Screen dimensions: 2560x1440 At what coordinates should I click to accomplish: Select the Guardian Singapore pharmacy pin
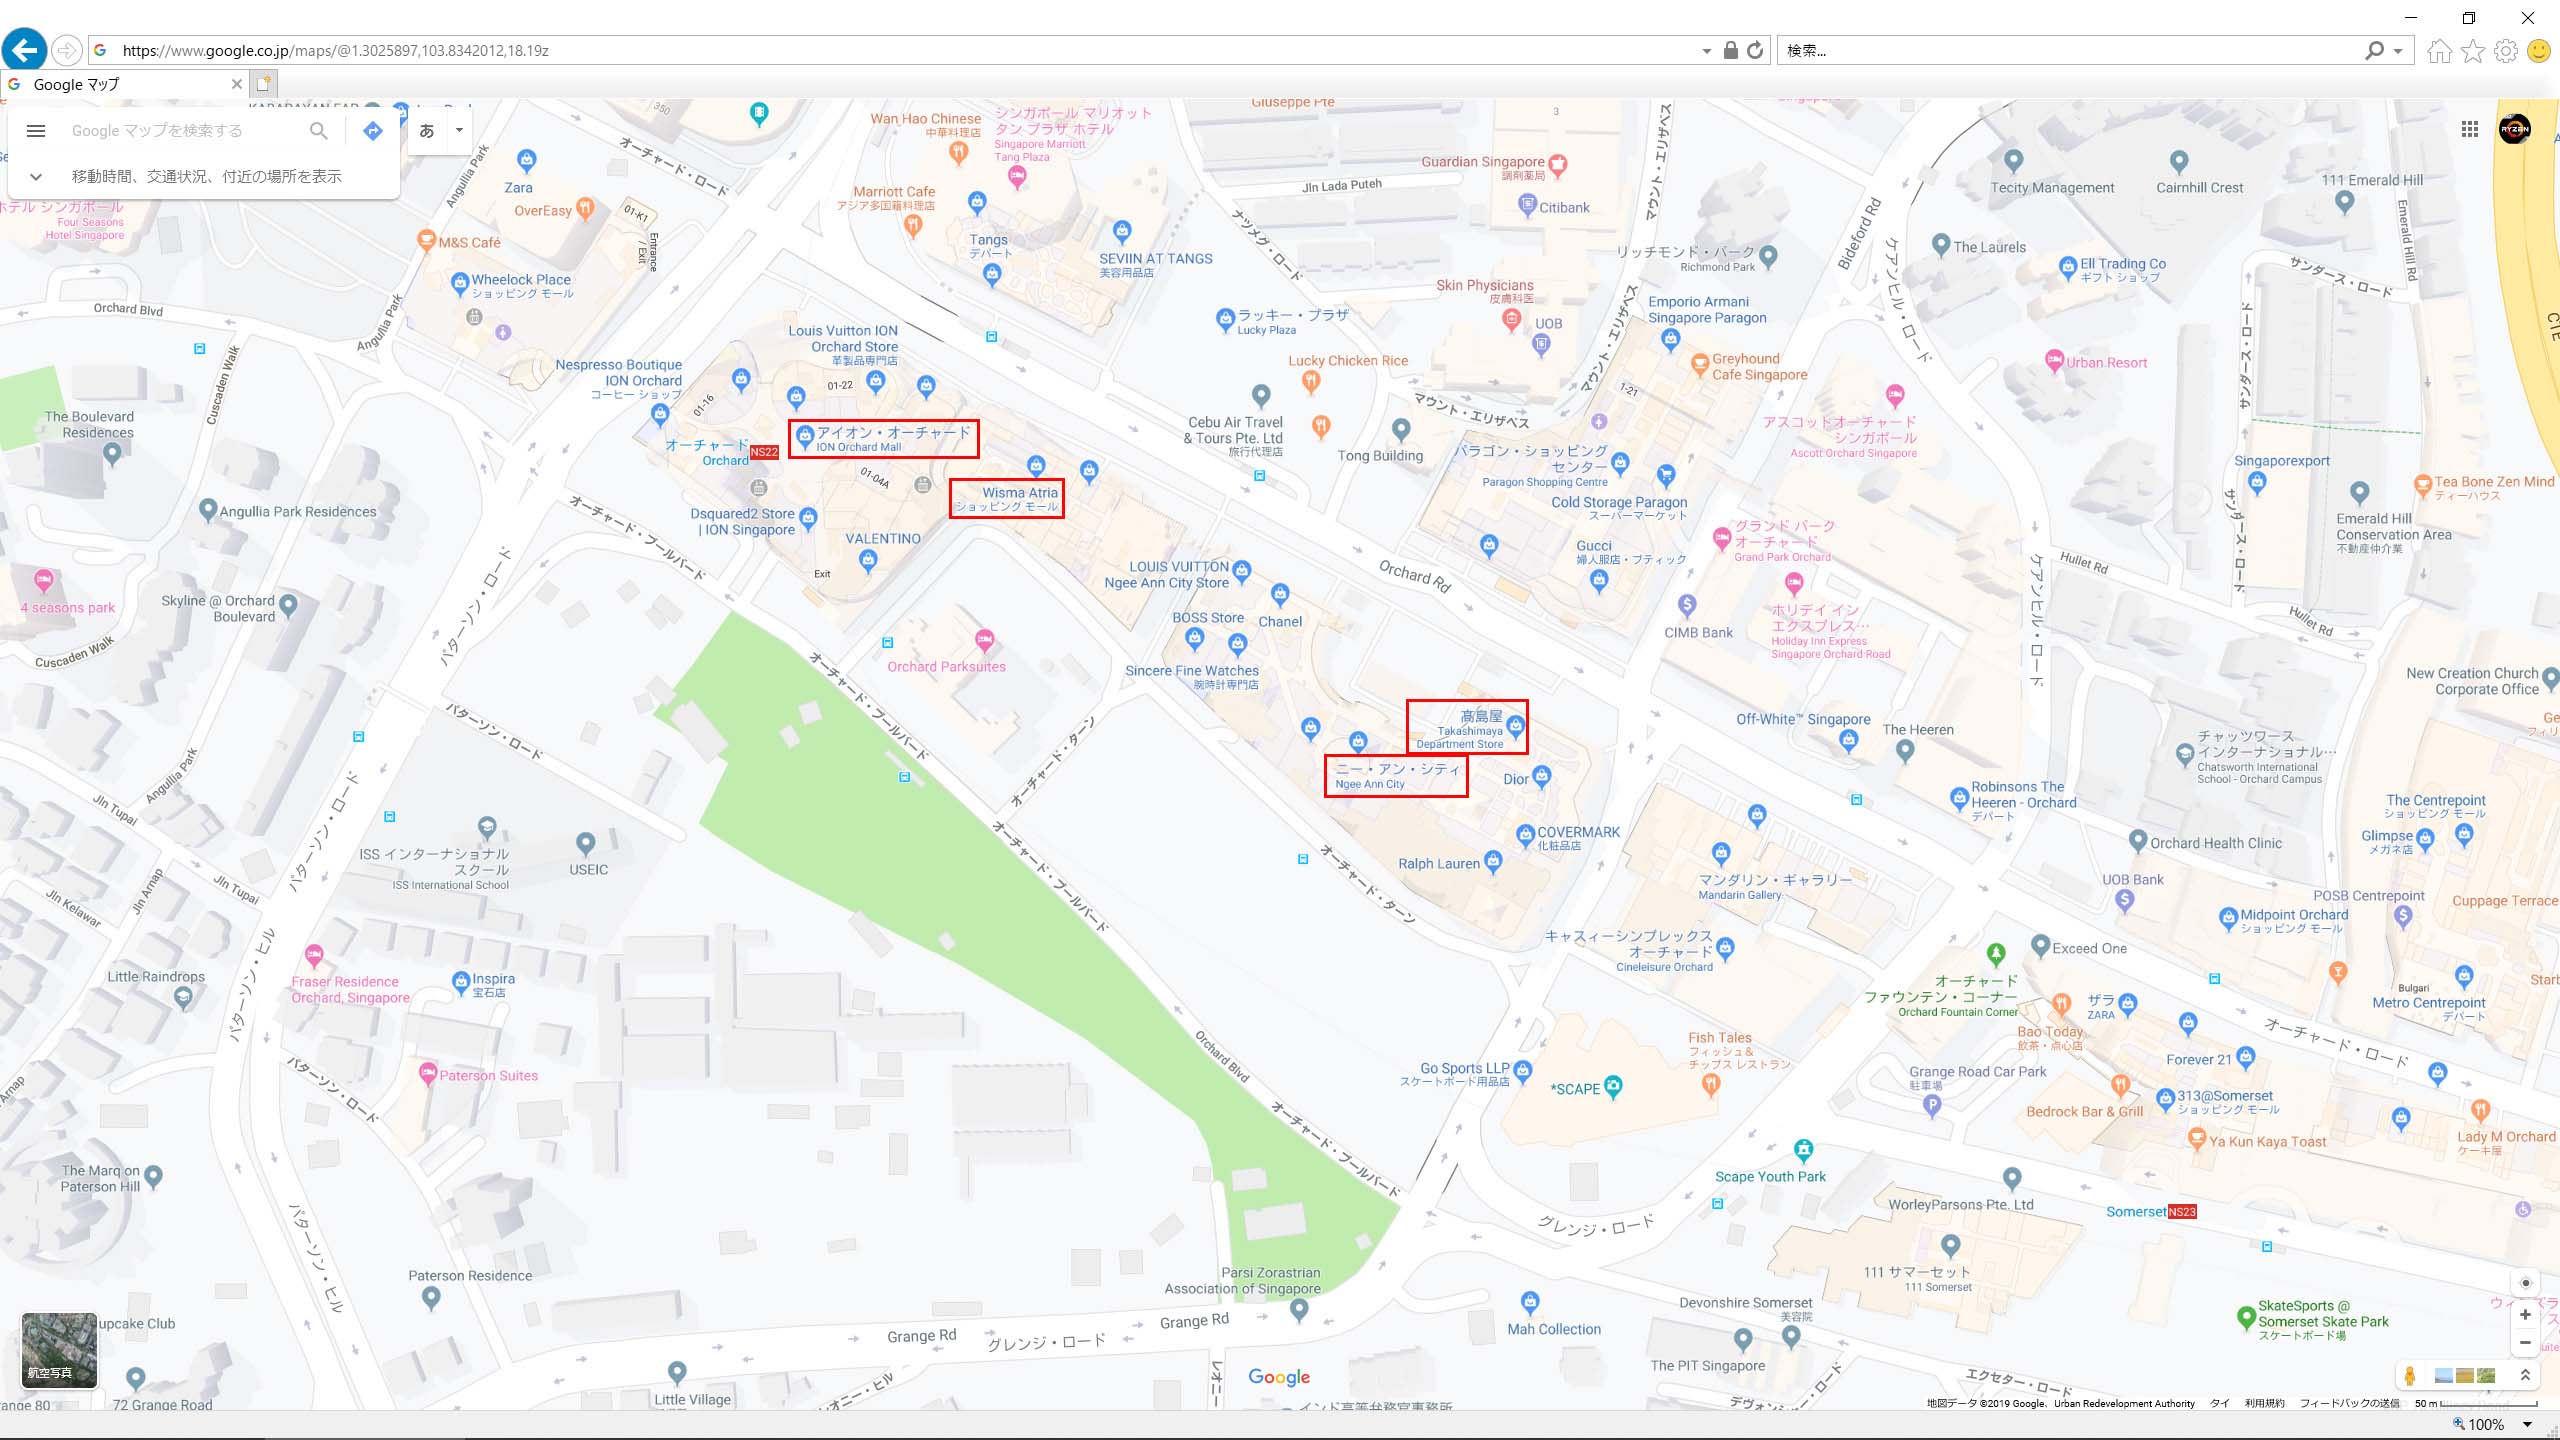click(1557, 164)
